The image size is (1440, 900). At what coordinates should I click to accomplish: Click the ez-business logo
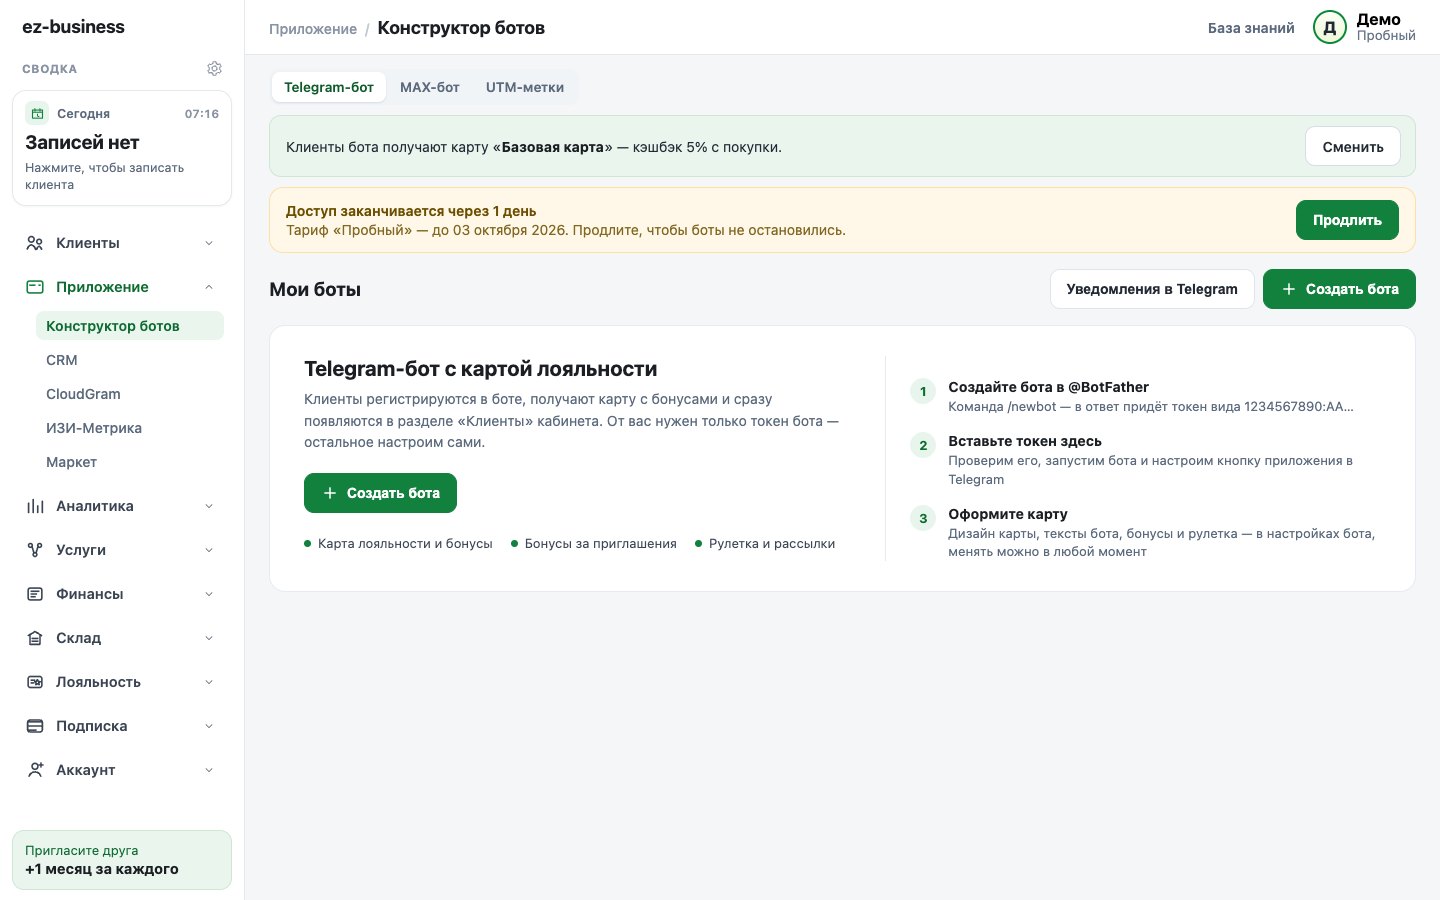tap(73, 27)
